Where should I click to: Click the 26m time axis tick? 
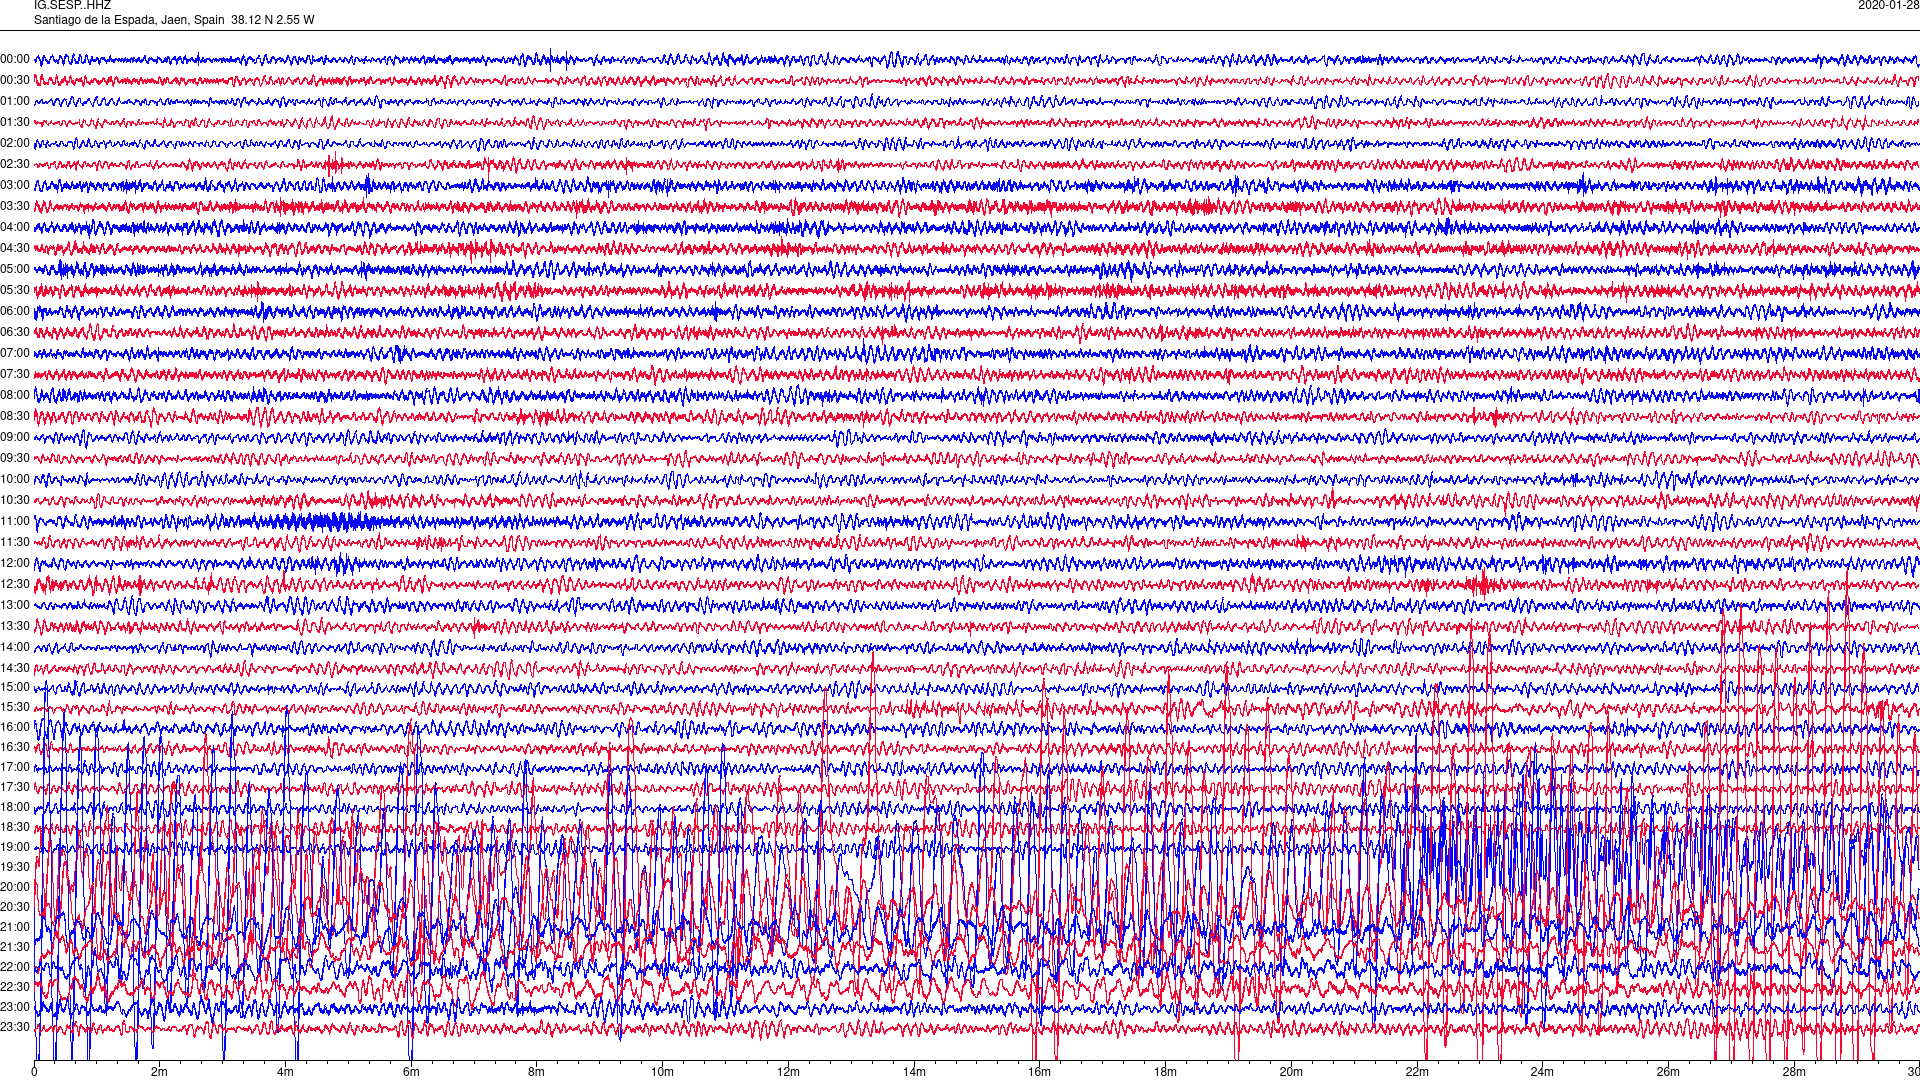click(1668, 1072)
